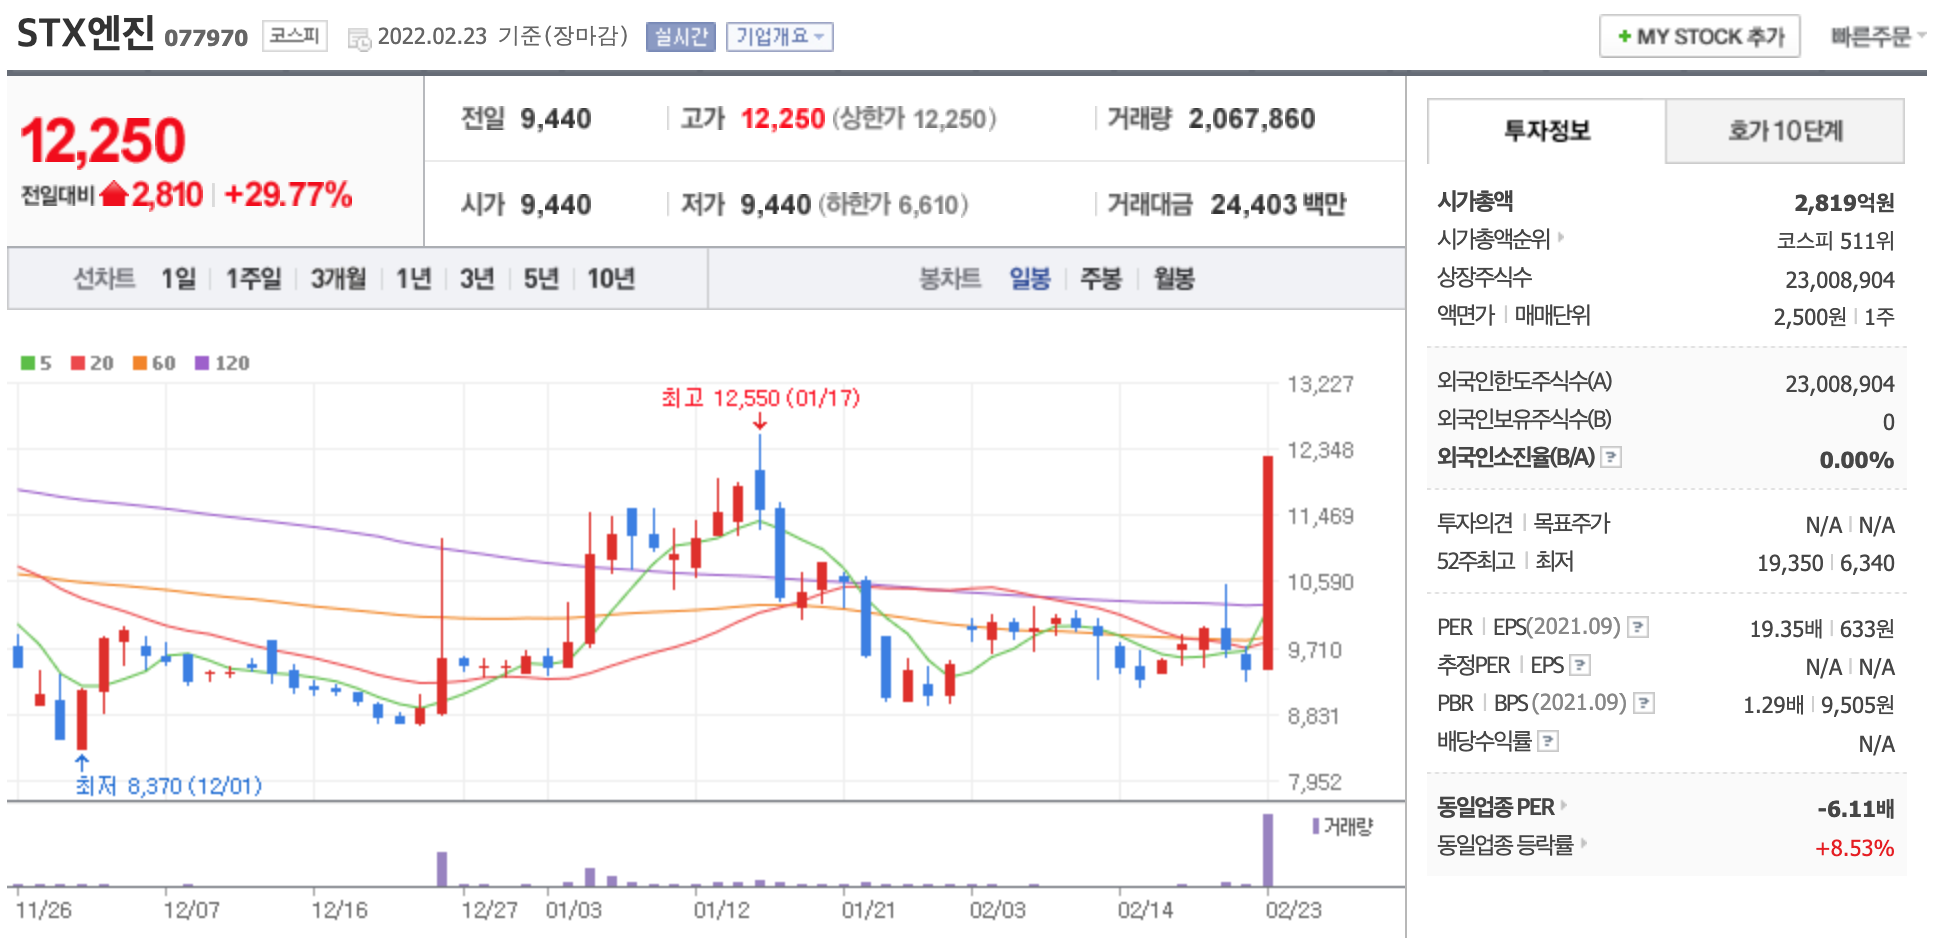Select the 주봉 candlestick chart
This screenshot has height=938, width=1938.
click(1101, 278)
